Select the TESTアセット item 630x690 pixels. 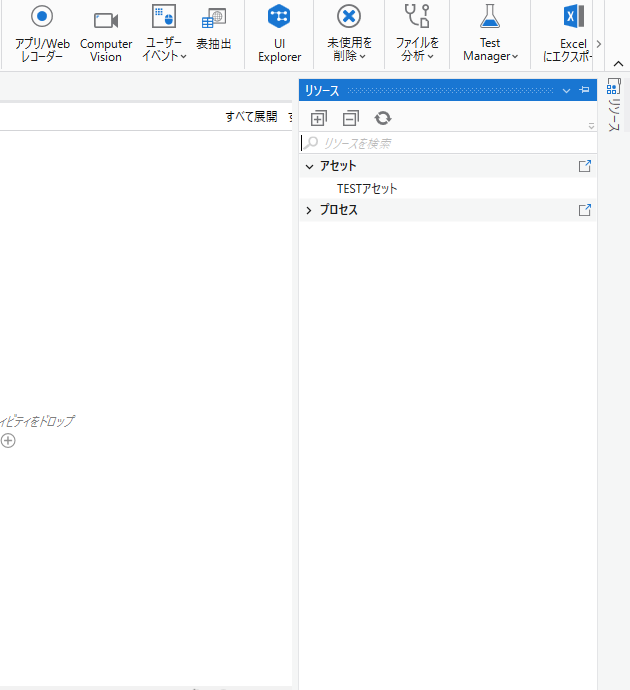[367, 188]
